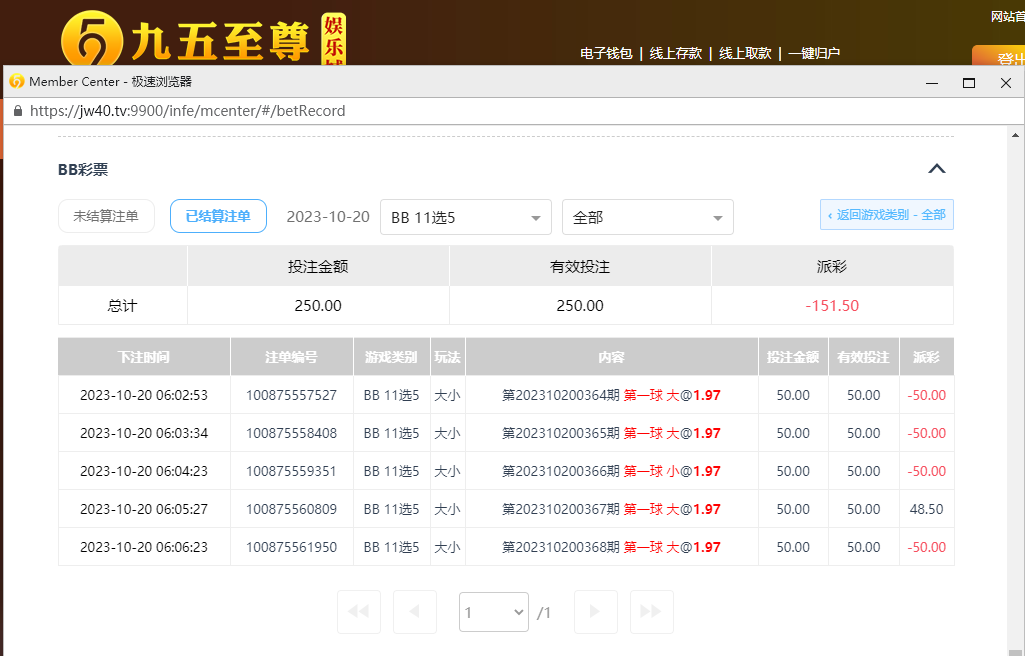Select the 已结算注单 tab
Viewport: 1025px width, 656px height.
[218, 216]
